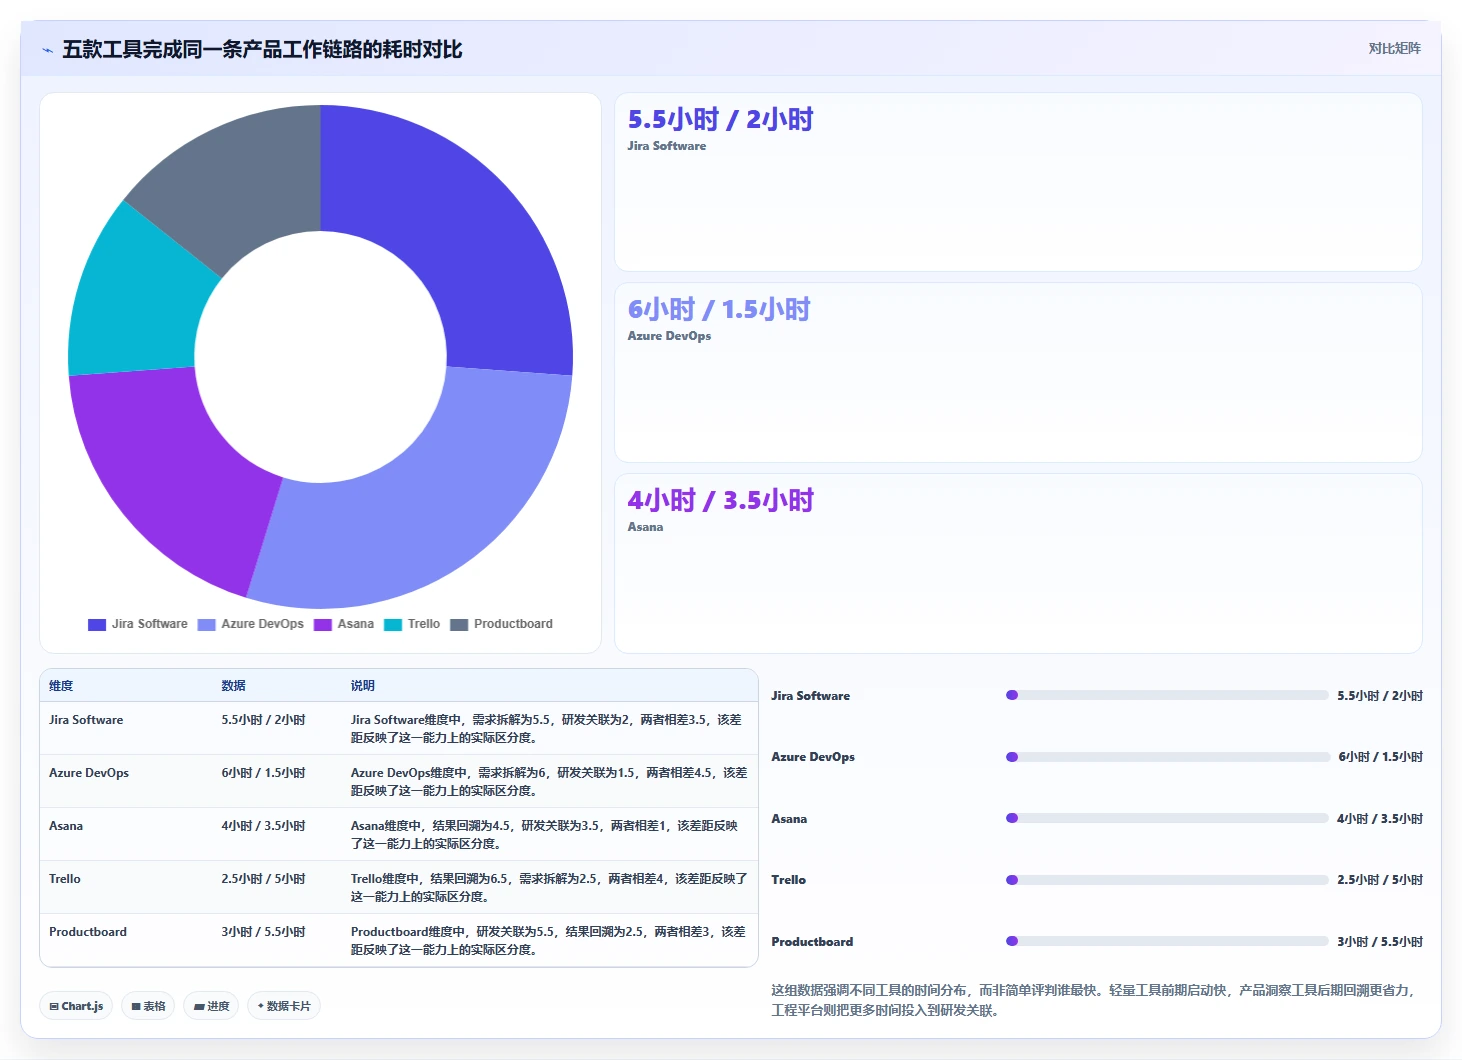Viewport: 1462px width, 1060px height.
Task: Click the 表格 tag chip
Action: [x=148, y=1006]
